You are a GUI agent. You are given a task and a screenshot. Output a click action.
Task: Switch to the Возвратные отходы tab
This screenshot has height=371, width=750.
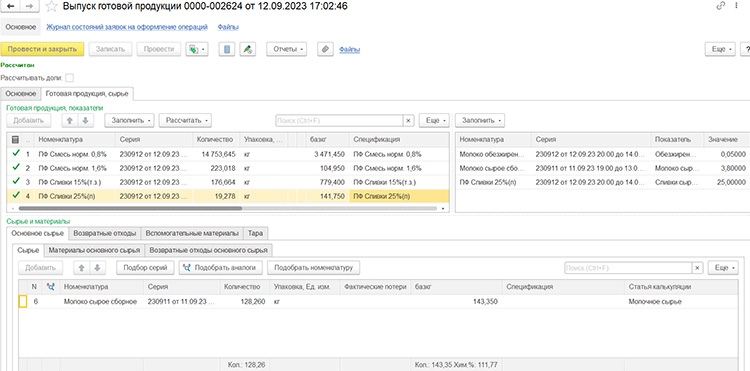pyautogui.click(x=105, y=233)
